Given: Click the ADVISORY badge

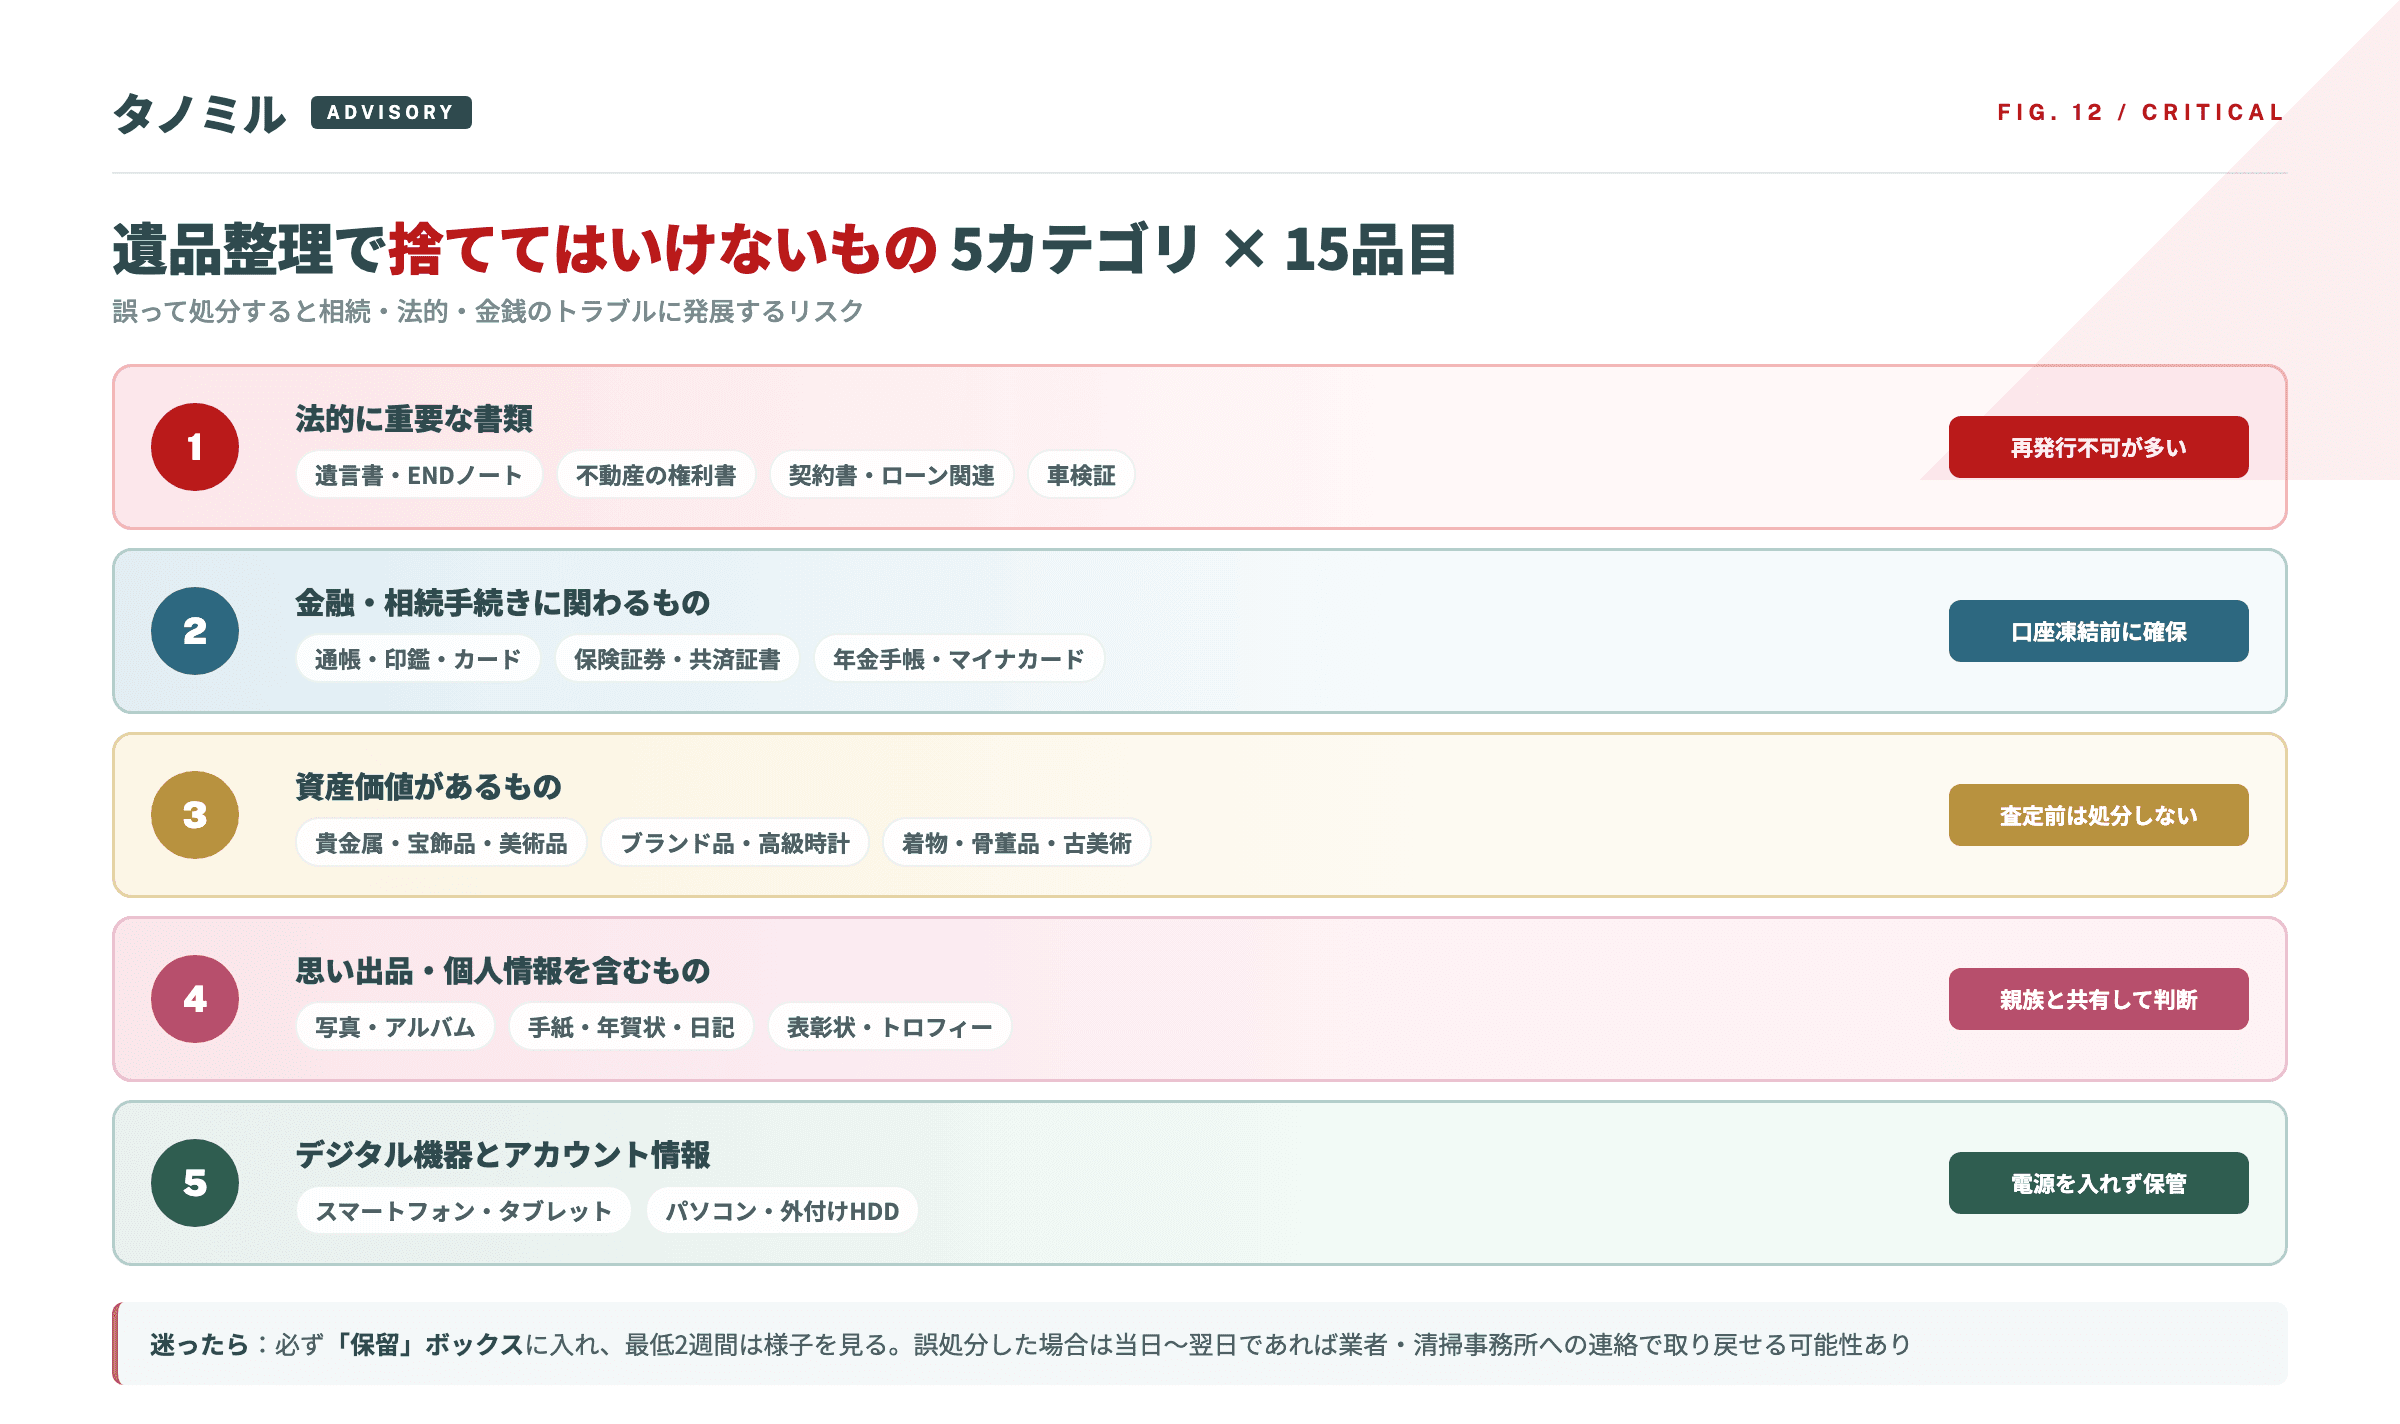Looking at the screenshot, I should tap(391, 112).
